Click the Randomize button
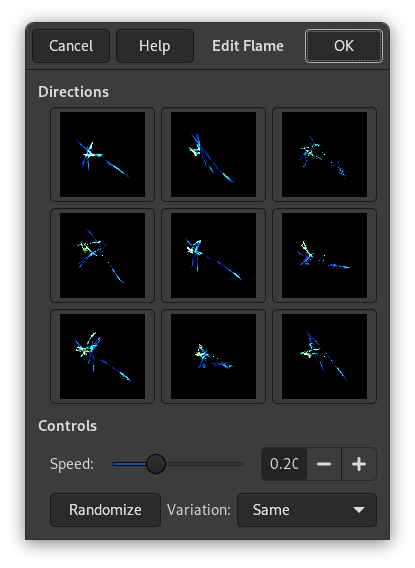 [105, 510]
